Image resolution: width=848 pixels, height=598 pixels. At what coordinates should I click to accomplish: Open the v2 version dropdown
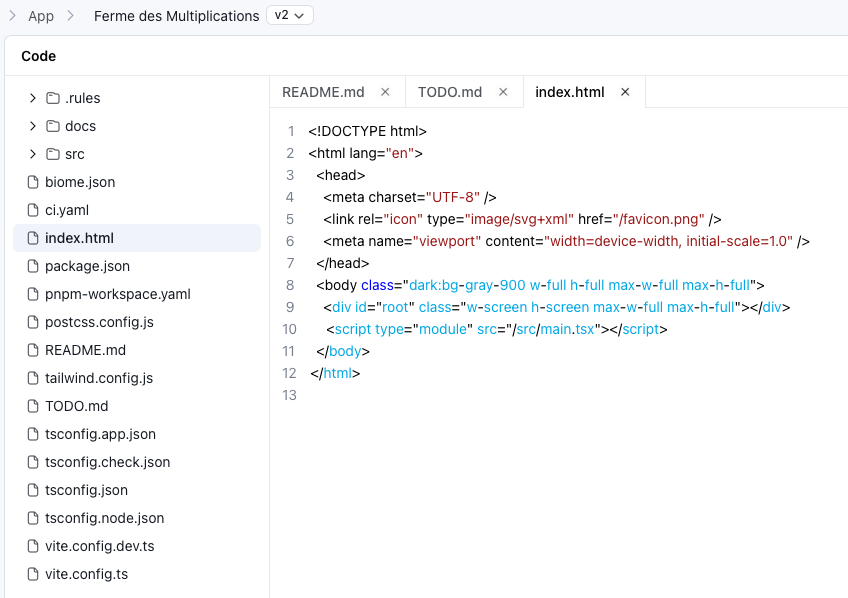point(290,16)
